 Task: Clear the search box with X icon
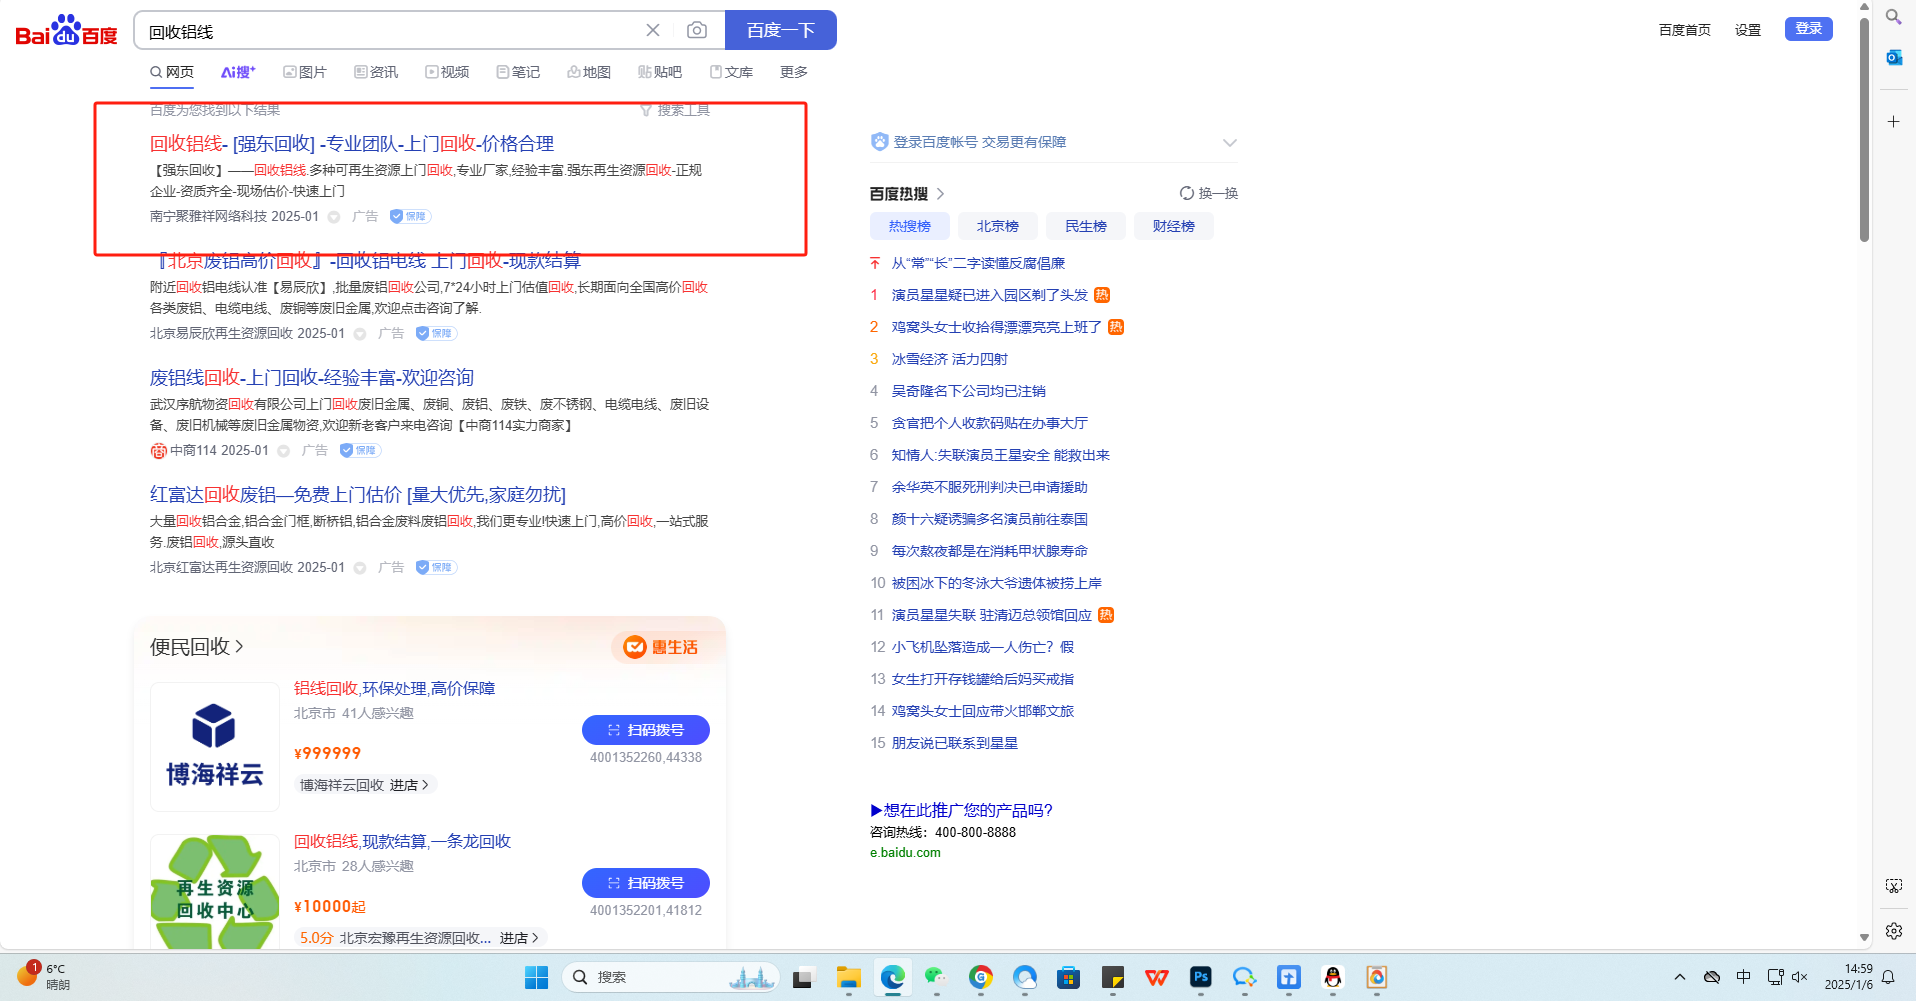(x=653, y=31)
